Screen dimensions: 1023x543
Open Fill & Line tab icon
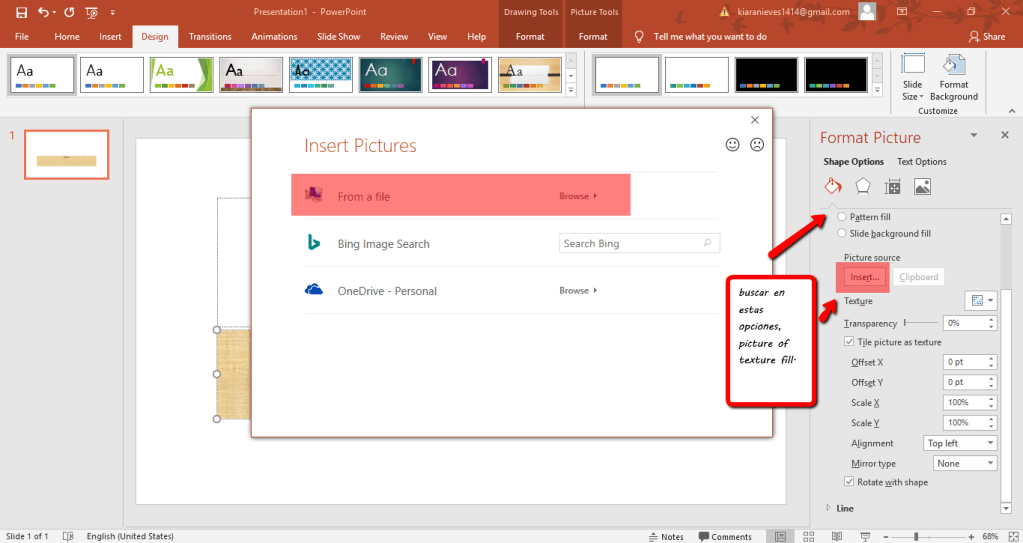(x=832, y=186)
